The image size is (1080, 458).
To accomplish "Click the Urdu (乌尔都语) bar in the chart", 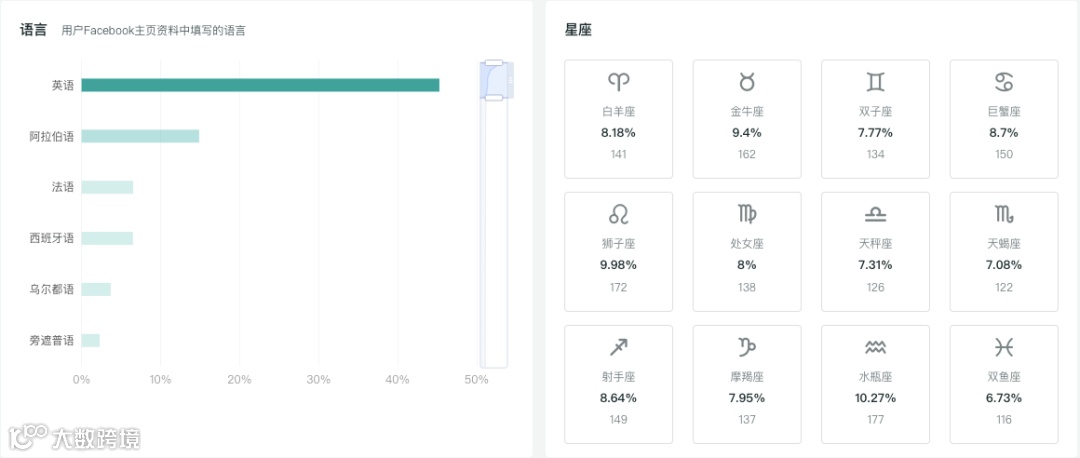I will (96, 289).
